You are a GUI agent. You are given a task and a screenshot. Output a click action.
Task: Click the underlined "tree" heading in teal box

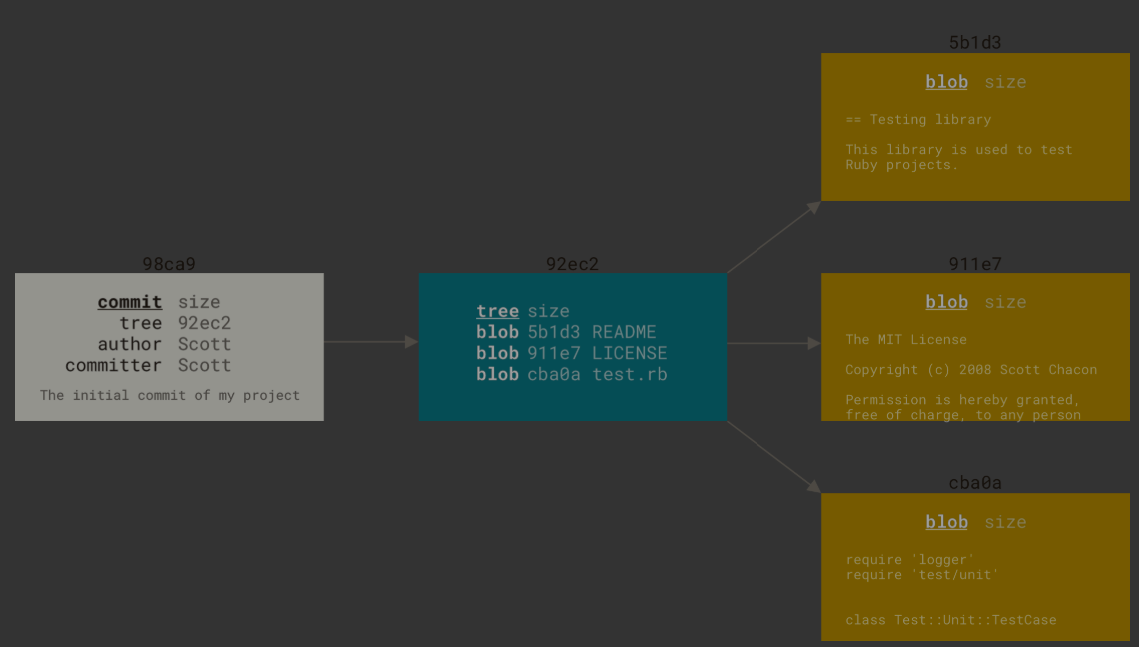tap(497, 311)
